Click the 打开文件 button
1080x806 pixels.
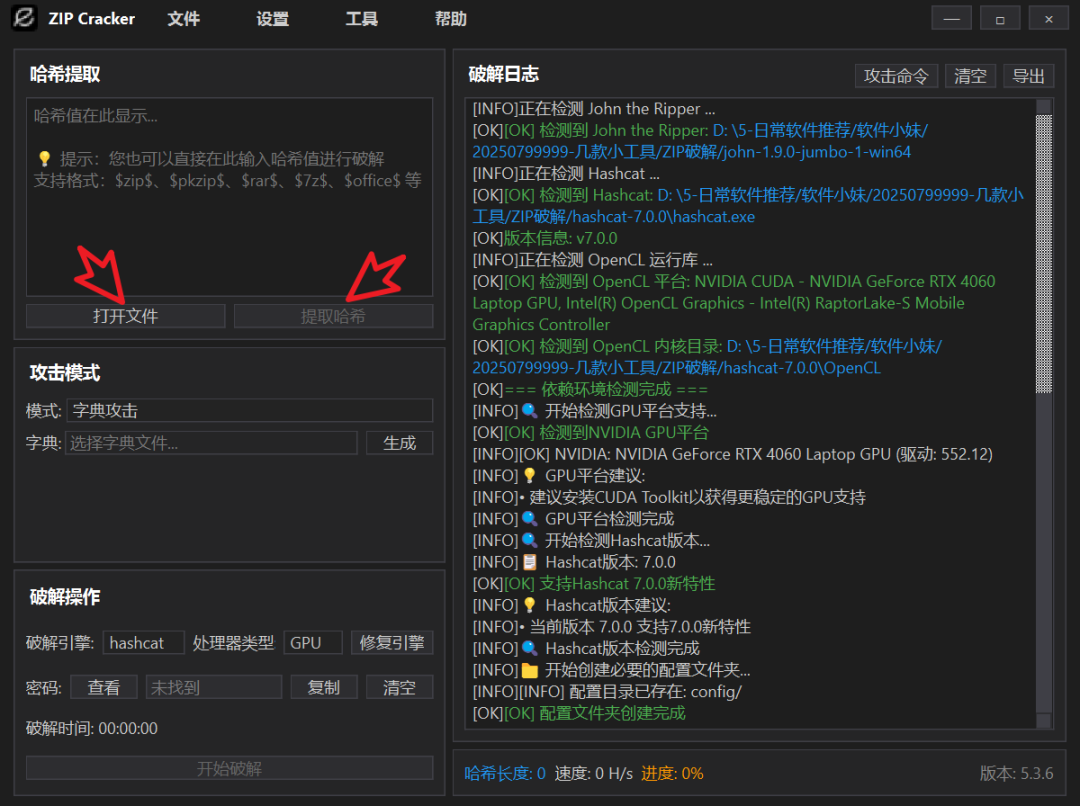124,316
